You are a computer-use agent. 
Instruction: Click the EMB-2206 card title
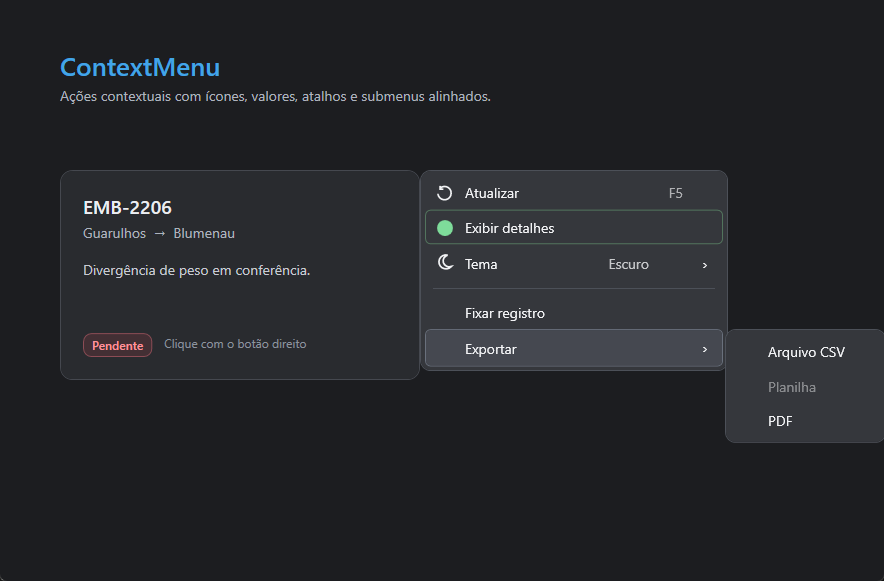pyautogui.click(x=127, y=207)
